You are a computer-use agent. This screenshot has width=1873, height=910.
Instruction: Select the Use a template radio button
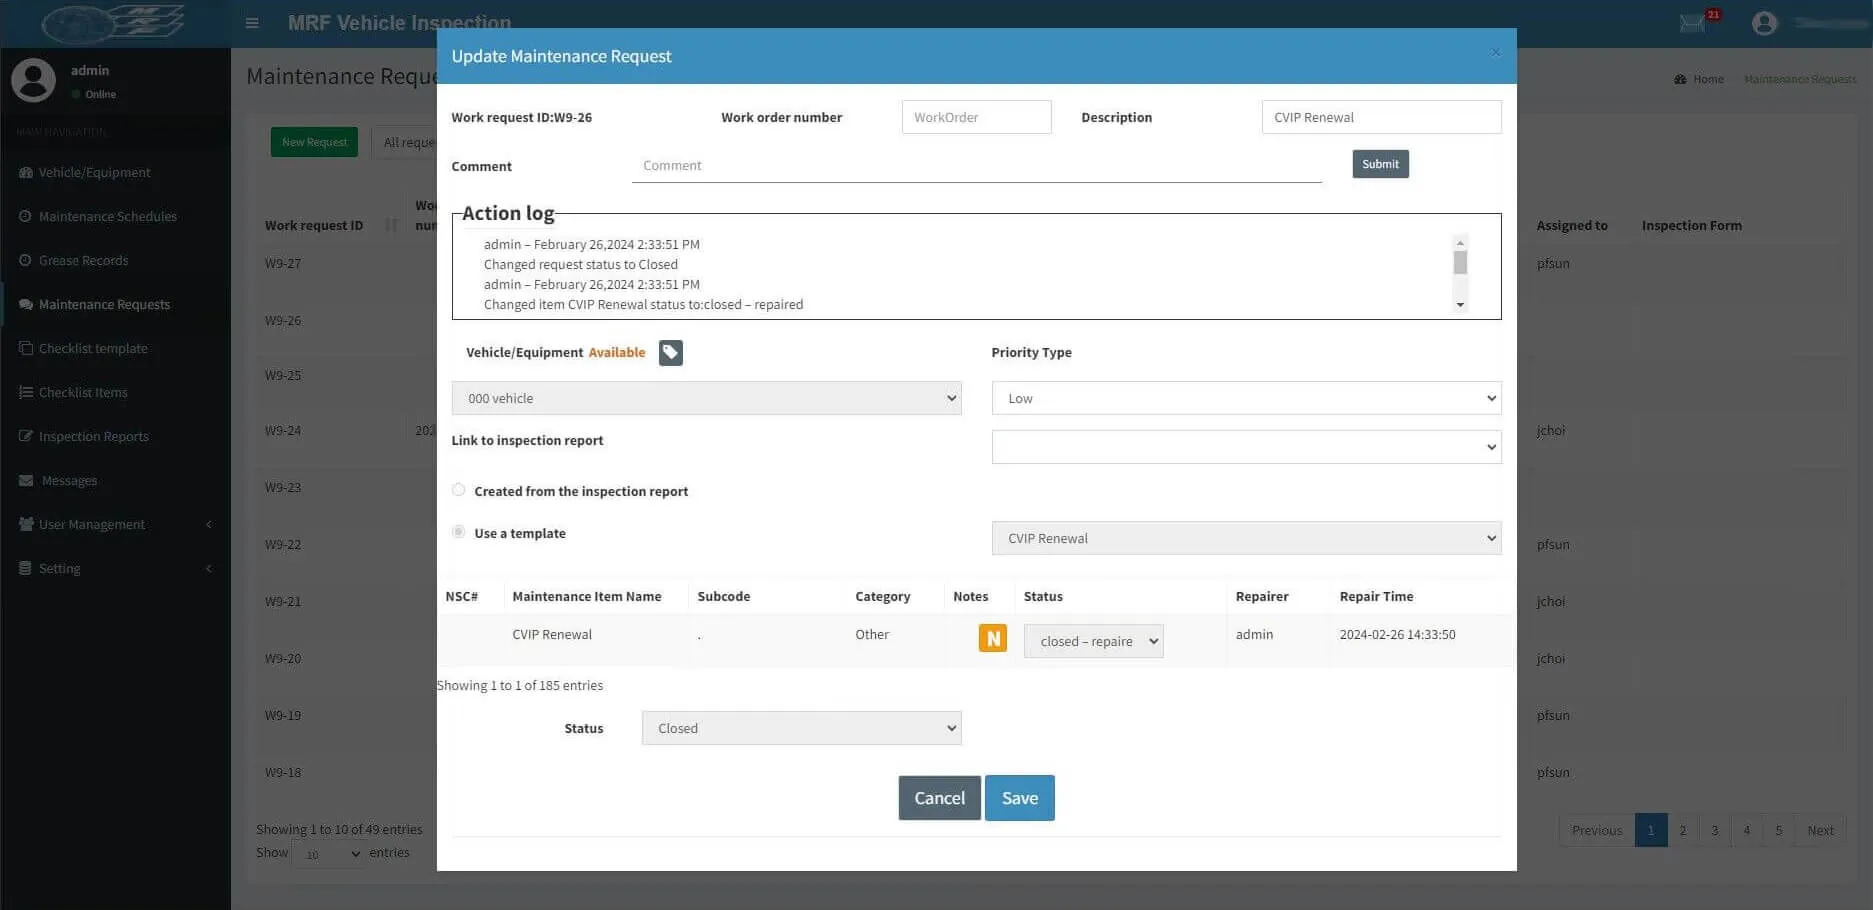click(x=458, y=532)
